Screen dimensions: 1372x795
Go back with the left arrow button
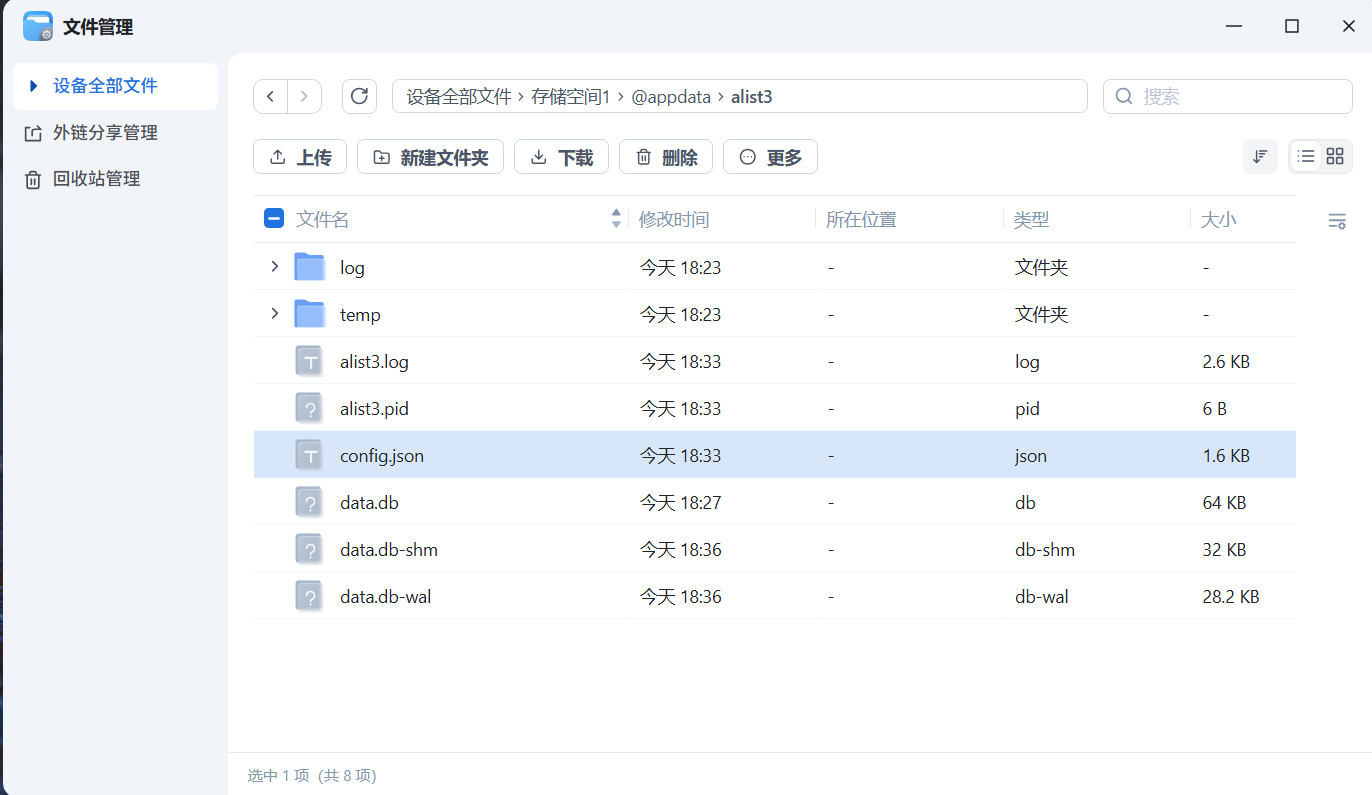tap(271, 96)
